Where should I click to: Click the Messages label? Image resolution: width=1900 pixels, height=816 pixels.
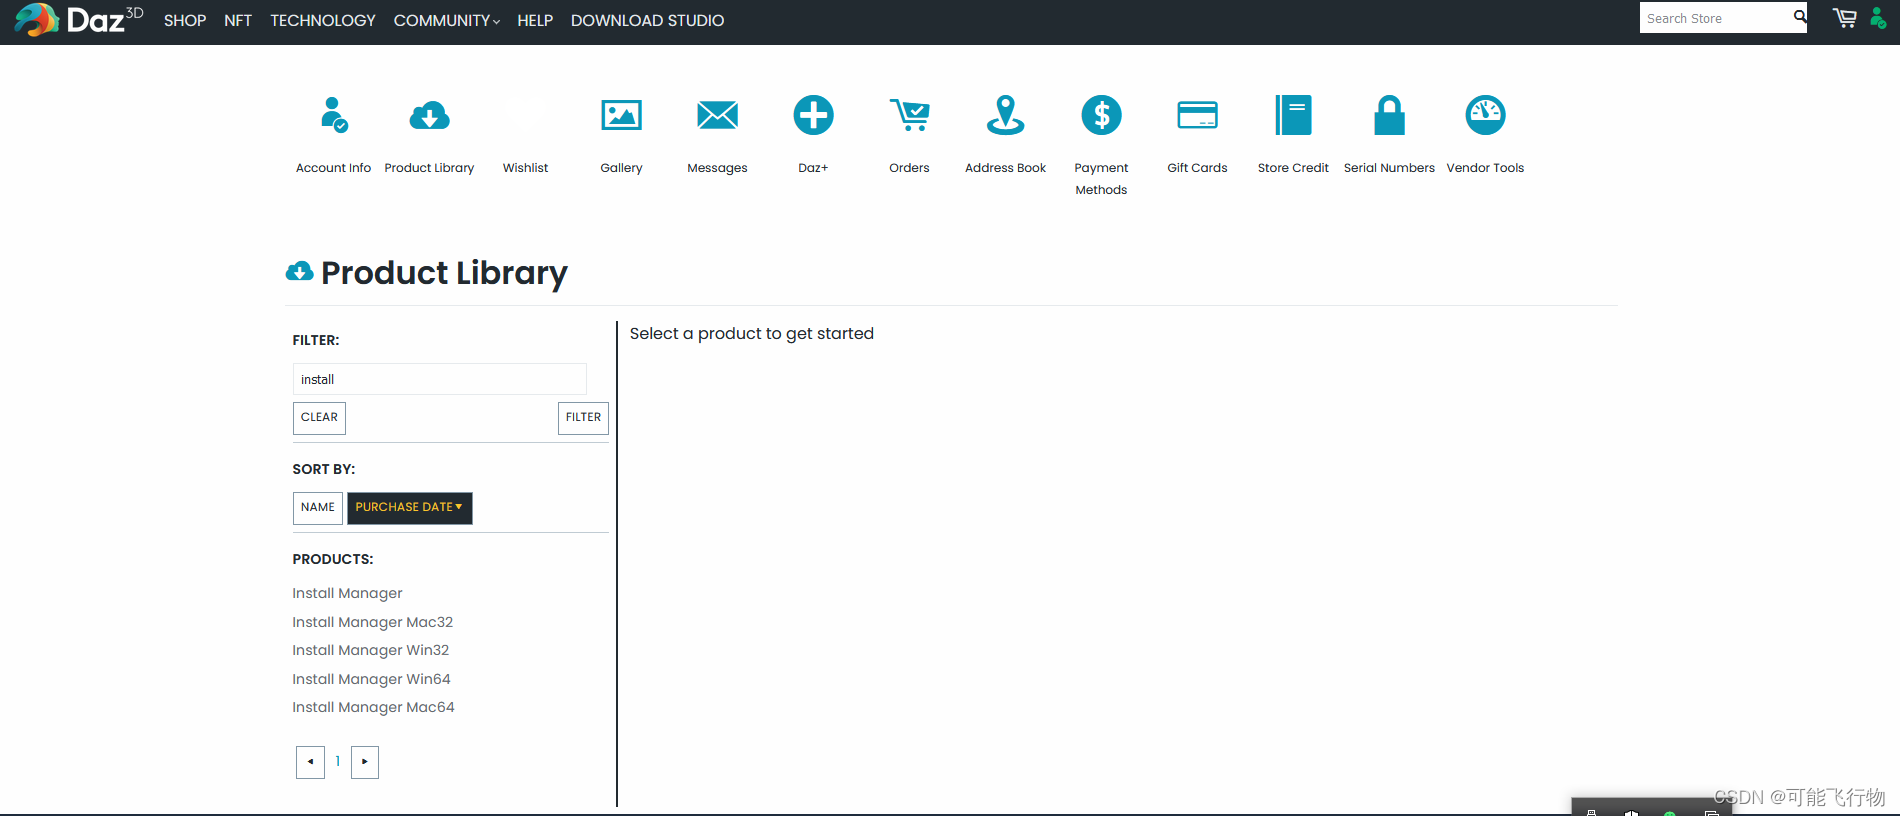click(x=717, y=168)
